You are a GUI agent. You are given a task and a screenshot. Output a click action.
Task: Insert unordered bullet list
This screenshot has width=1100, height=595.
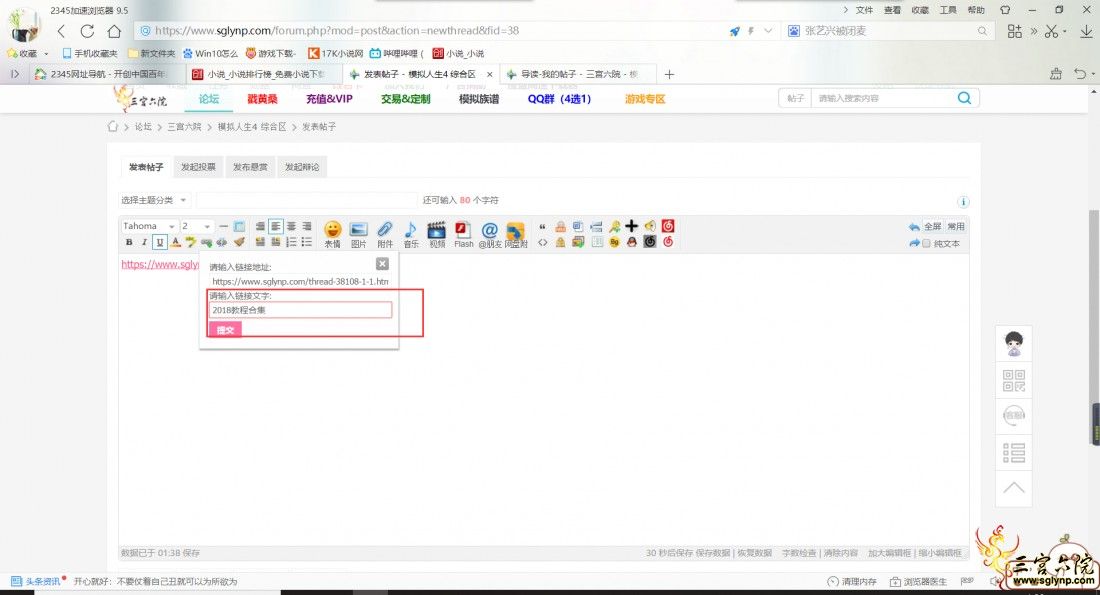307,242
